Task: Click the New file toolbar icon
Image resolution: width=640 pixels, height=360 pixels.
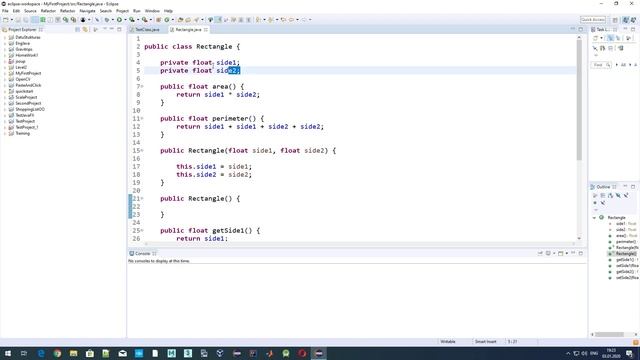Action: [5, 20]
